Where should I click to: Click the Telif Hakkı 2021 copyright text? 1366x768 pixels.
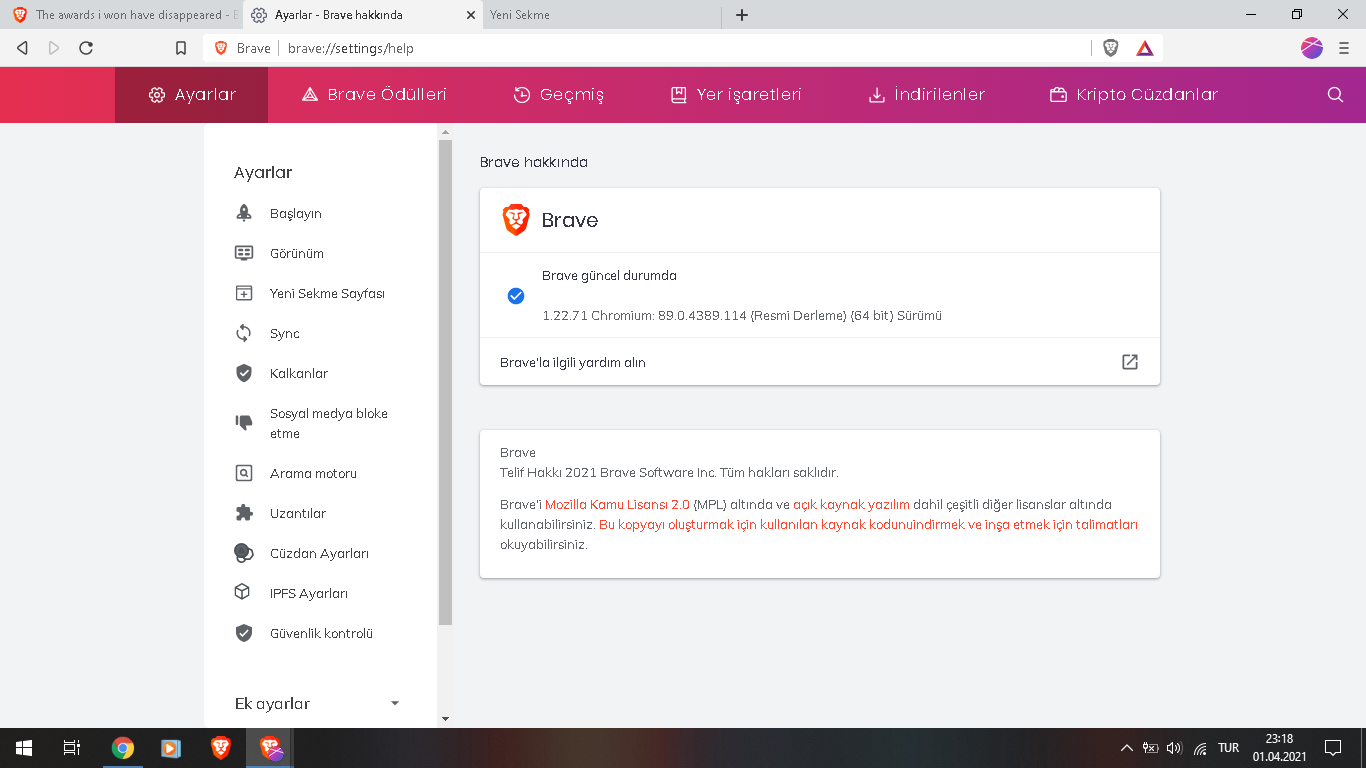click(x=669, y=473)
